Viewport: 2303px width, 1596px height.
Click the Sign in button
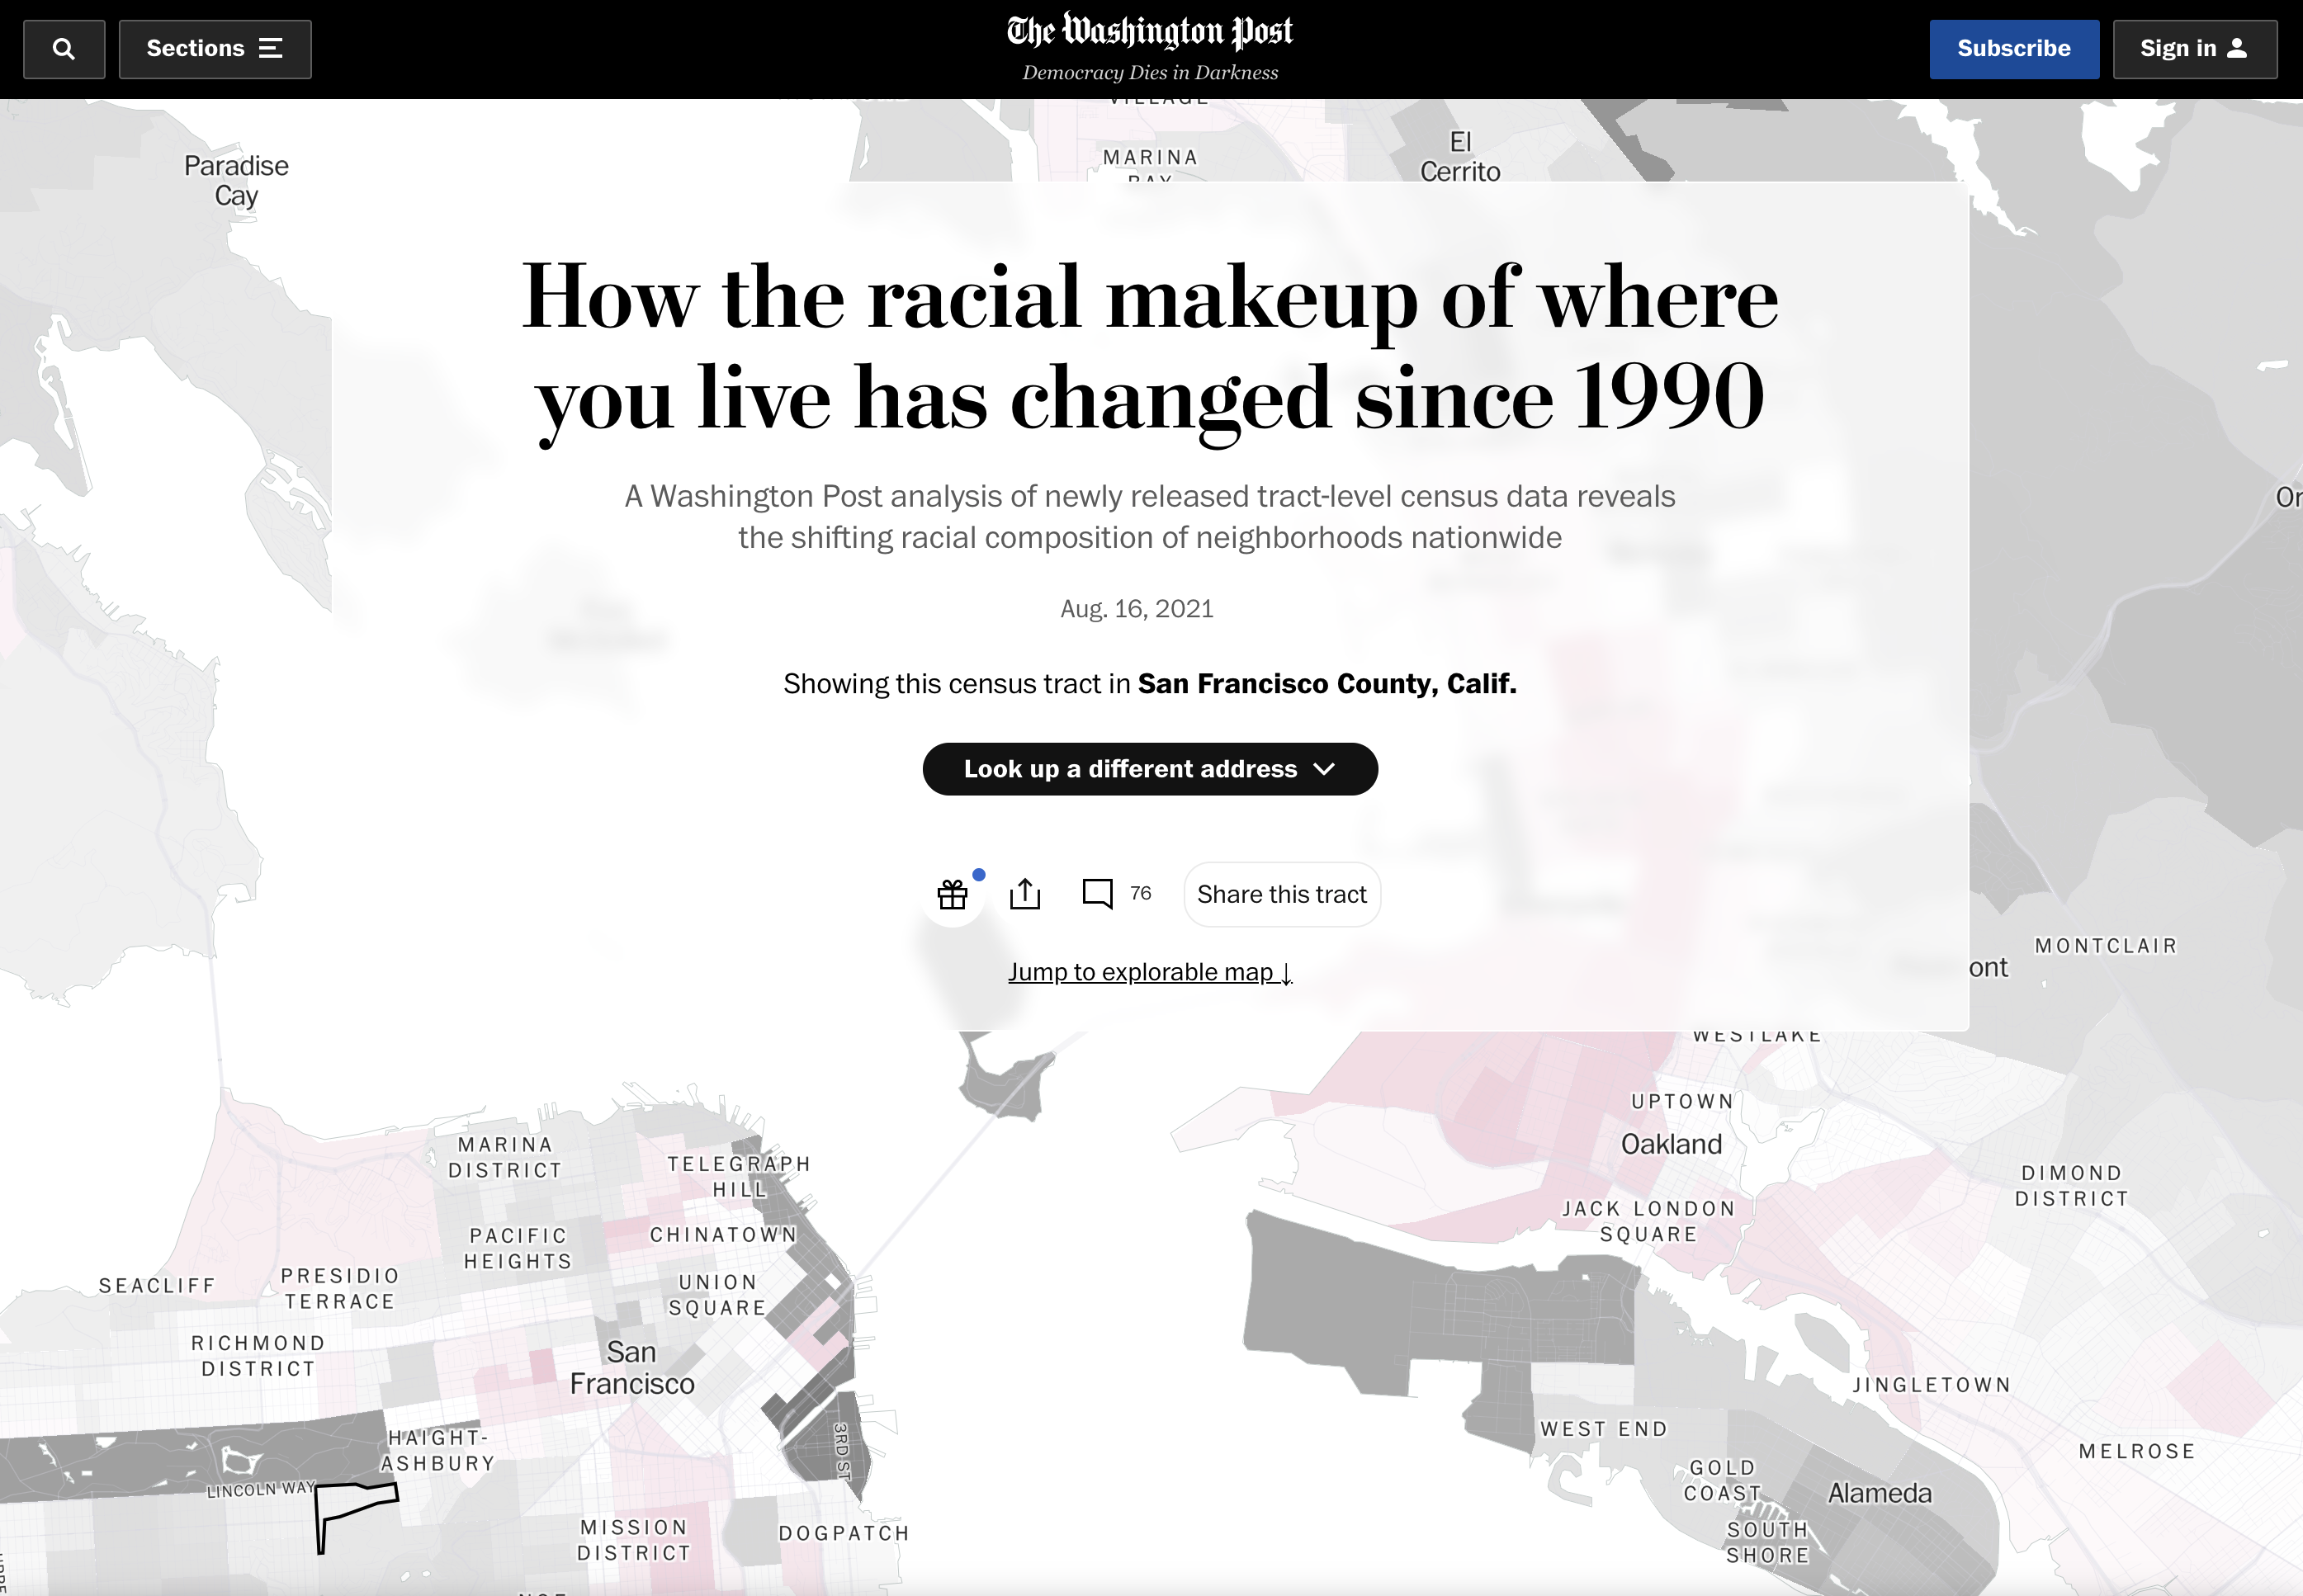[x=2195, y=49]
